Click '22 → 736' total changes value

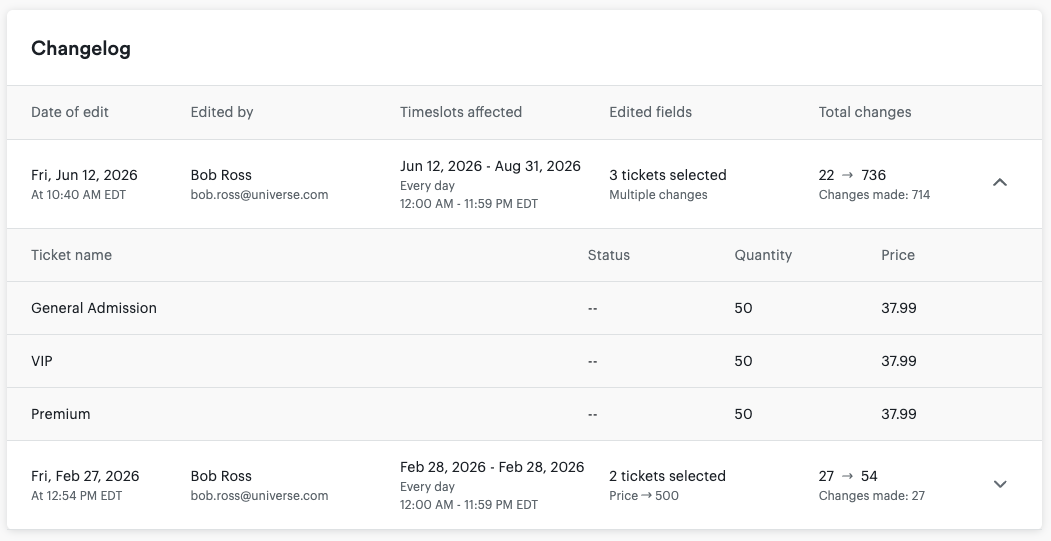coord(852,175)
